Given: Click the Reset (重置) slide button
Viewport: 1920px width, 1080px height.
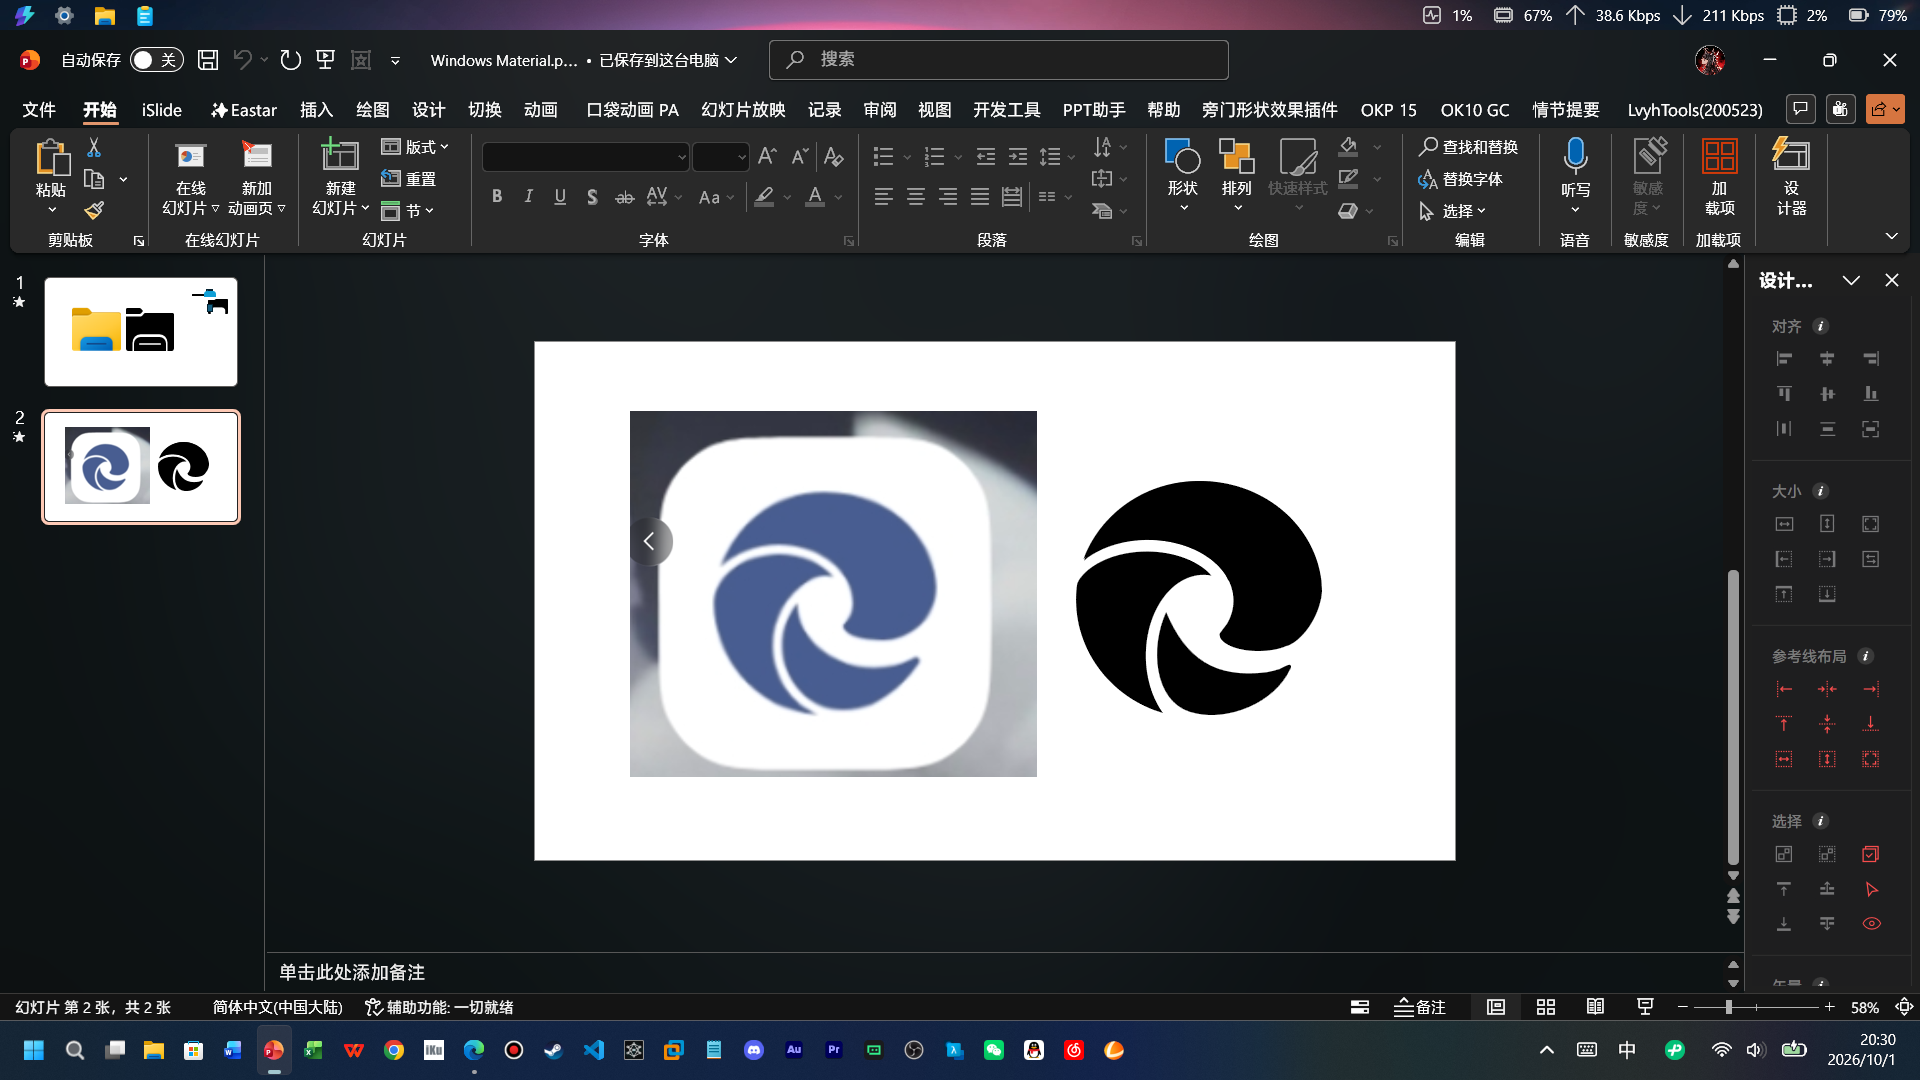Looking at the screenshot, I should (408, 179).
